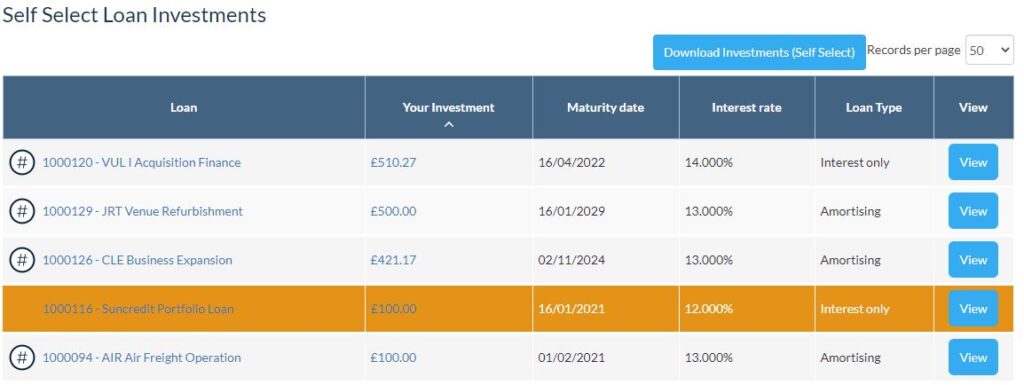Click the # icon beside AIR Air Freight Operation

(22, 358)
